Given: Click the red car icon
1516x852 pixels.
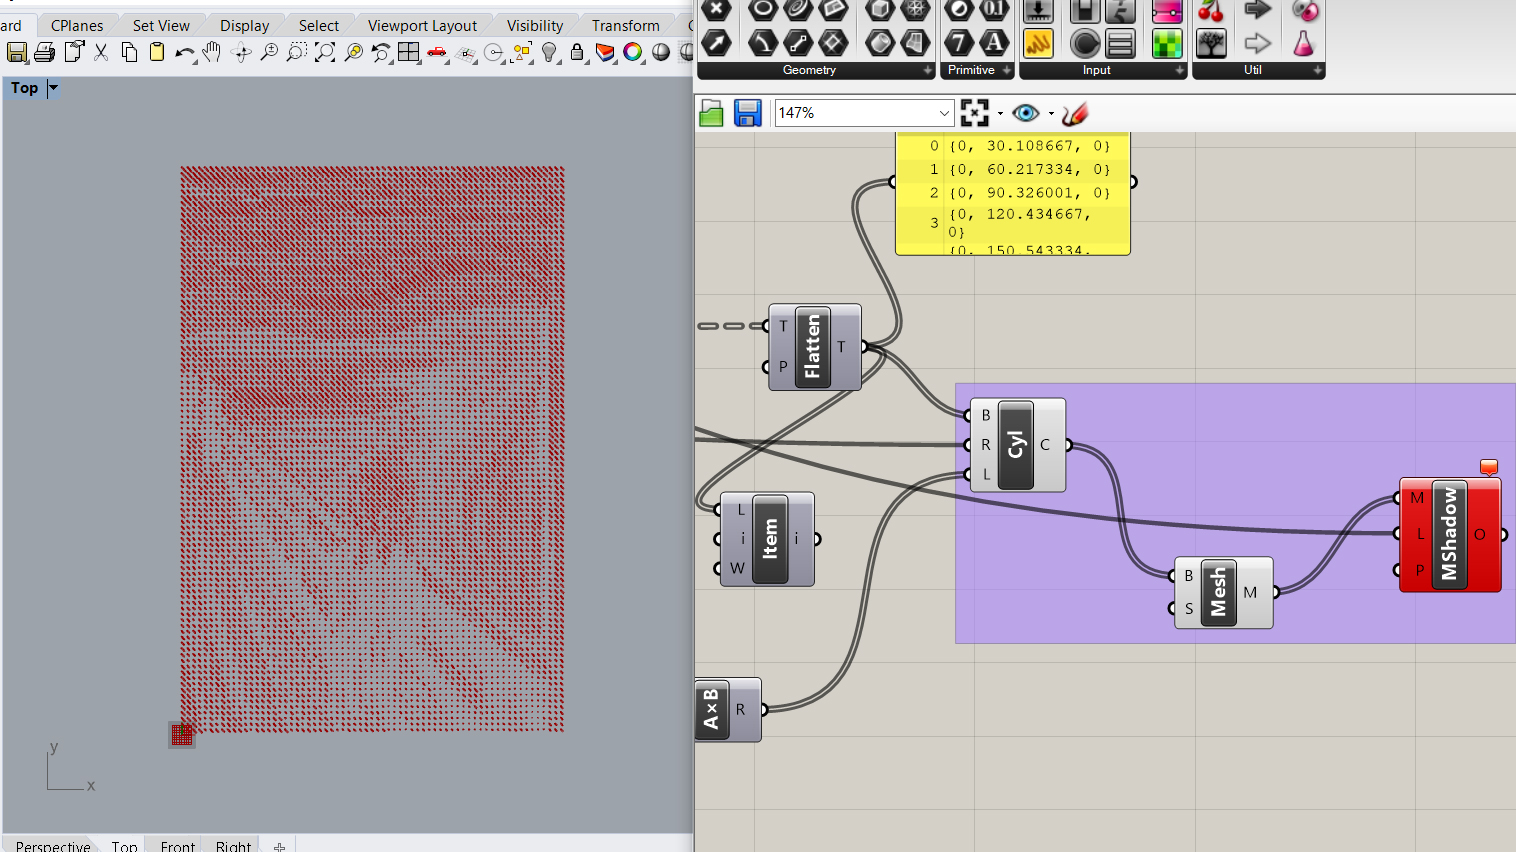Looking at the screenshot, I should 437,52.
